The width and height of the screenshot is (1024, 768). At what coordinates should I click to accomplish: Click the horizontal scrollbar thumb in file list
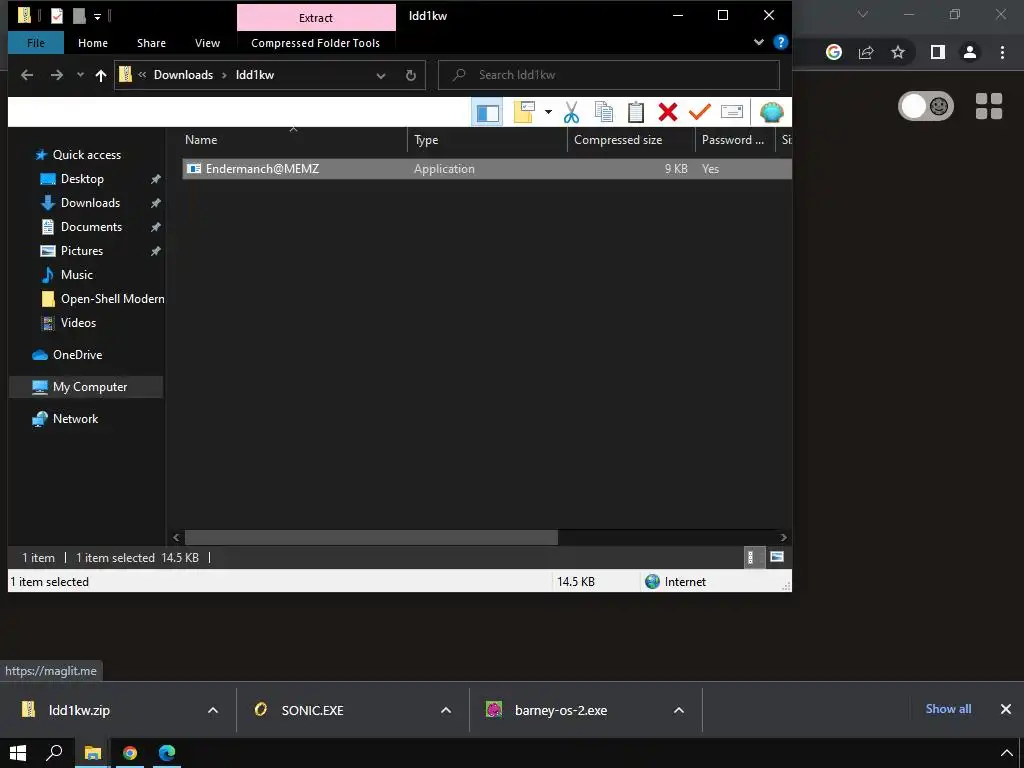coord(372,537)
